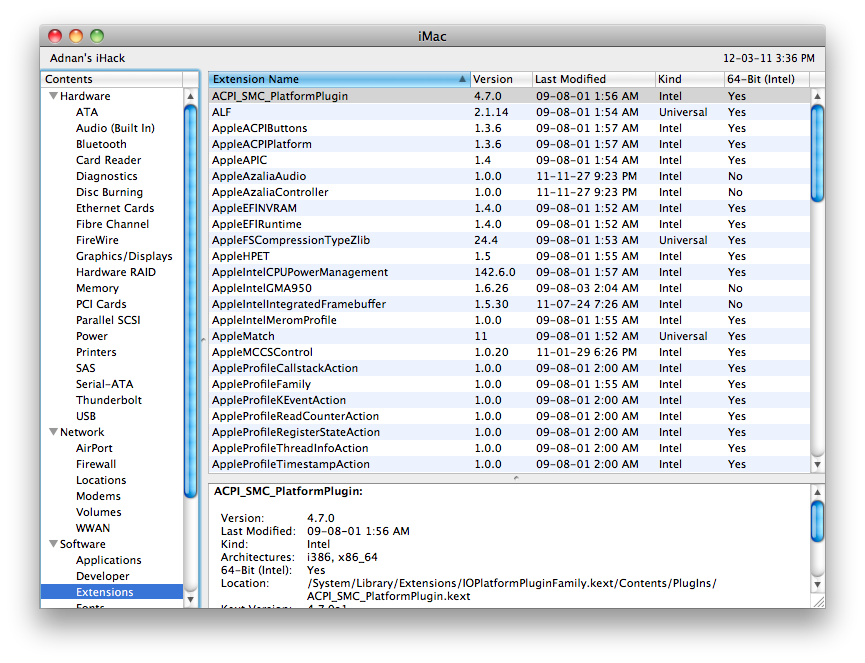The height and width of the screenshot is (663, 865).
Task: Select Thunderbolt item
Action: pyautogui.click(x=109, y=400)
